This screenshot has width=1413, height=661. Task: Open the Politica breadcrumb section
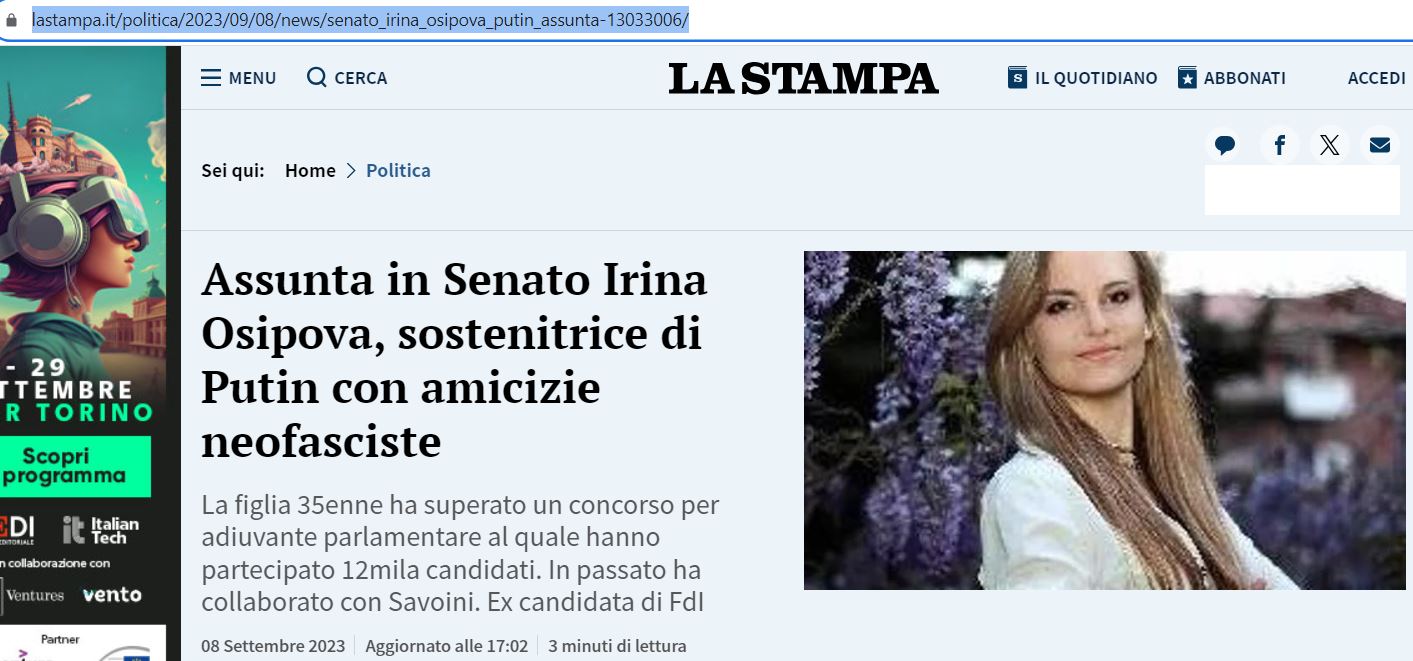398,170
